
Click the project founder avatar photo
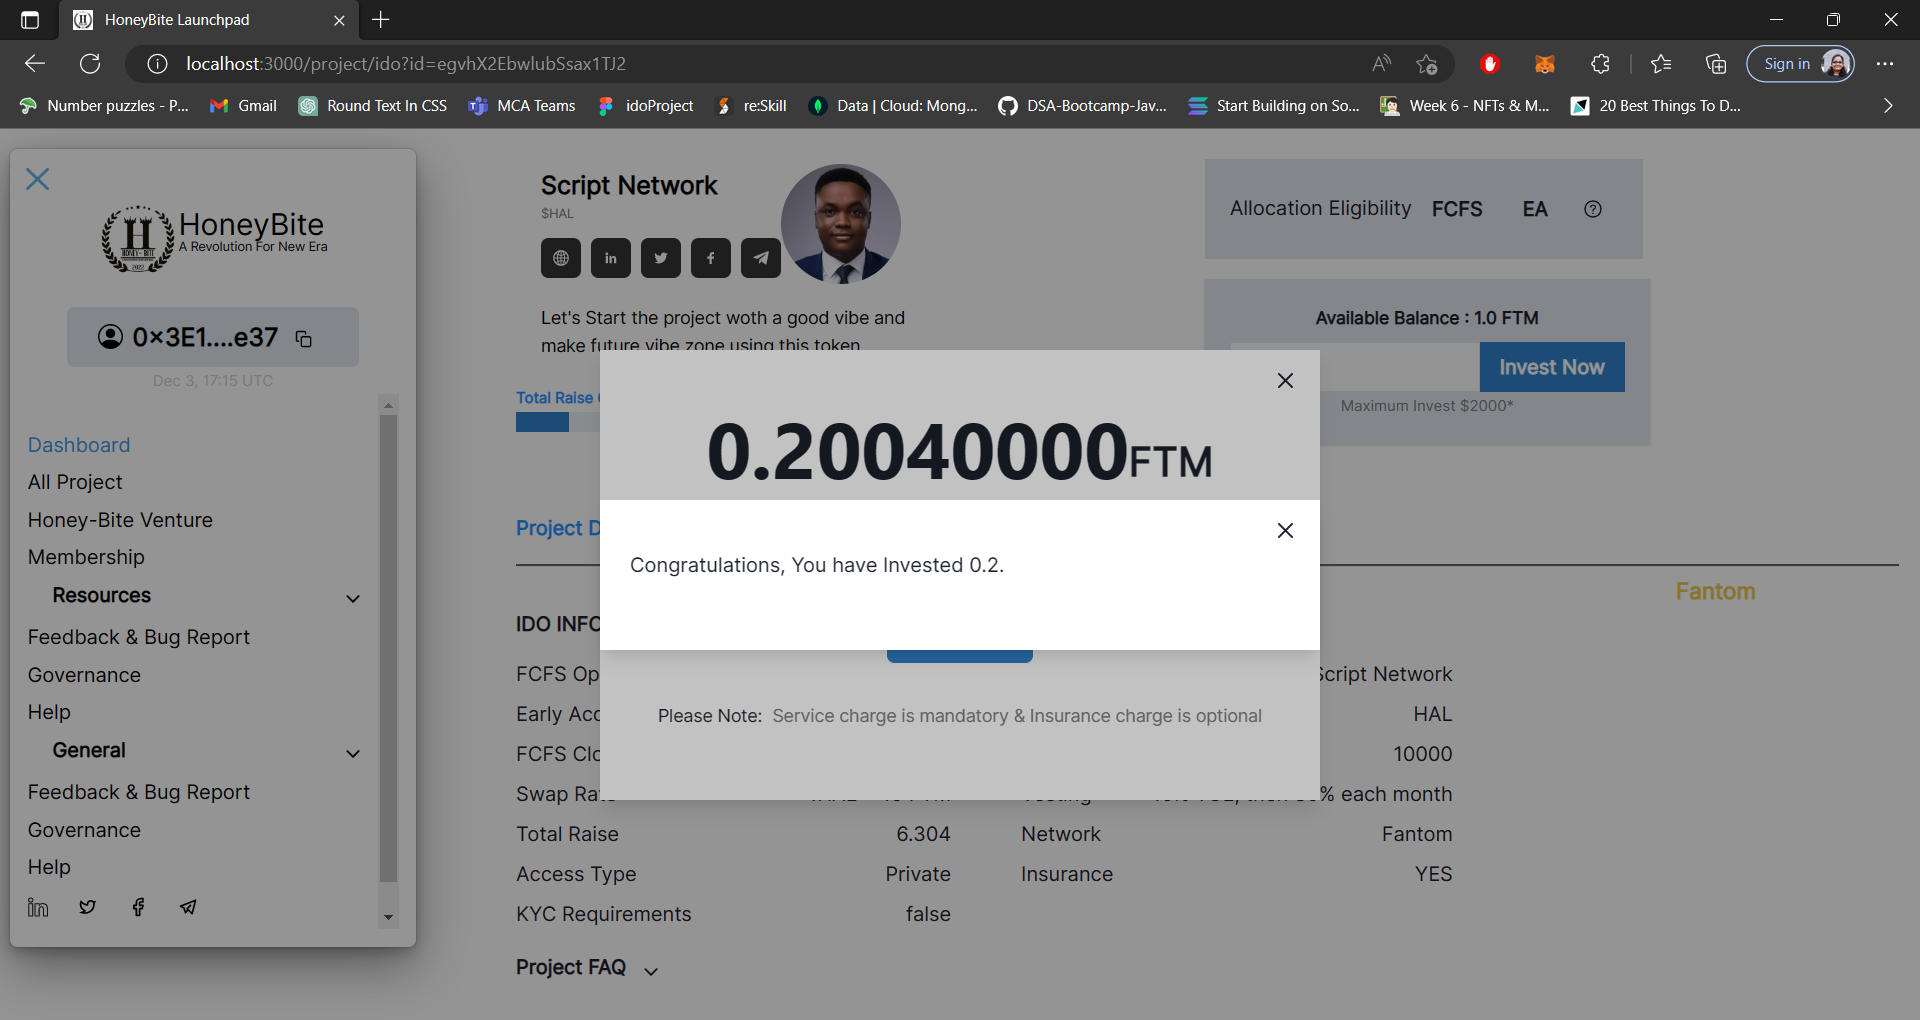(841, 224)
